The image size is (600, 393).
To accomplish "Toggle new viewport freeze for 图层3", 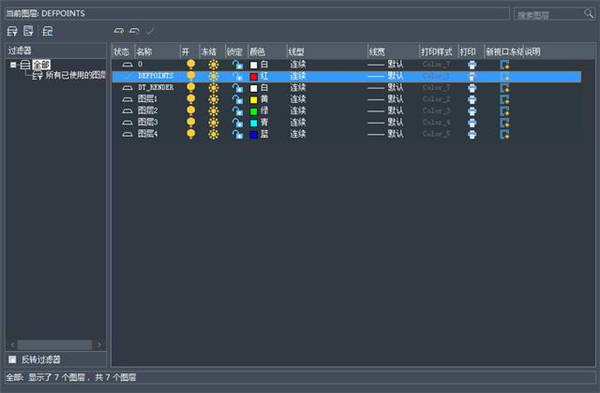I will coord(505,123).
